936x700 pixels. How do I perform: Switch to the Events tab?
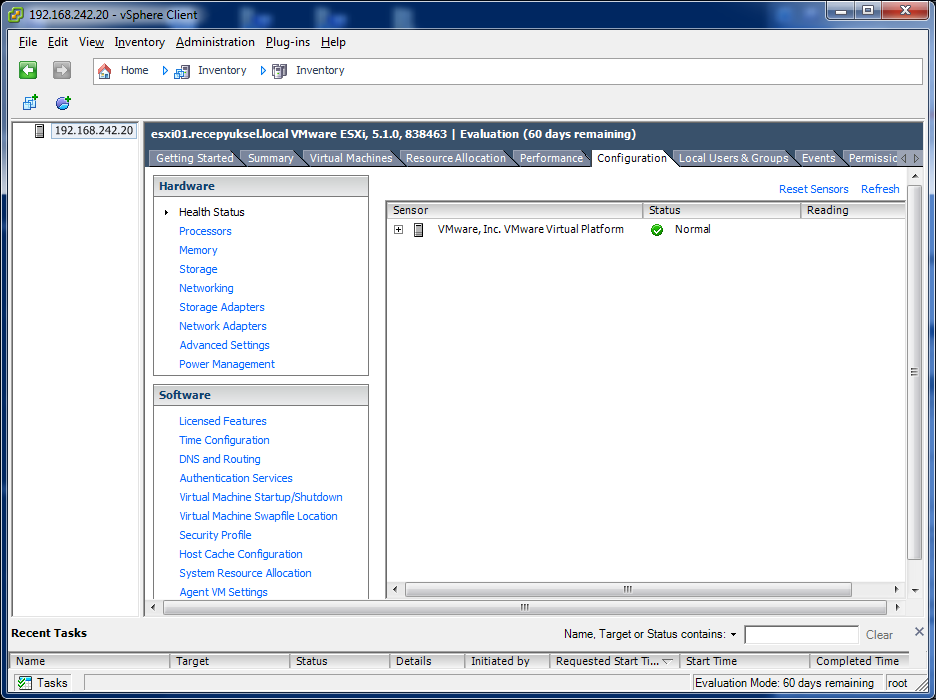click(818, 158)
